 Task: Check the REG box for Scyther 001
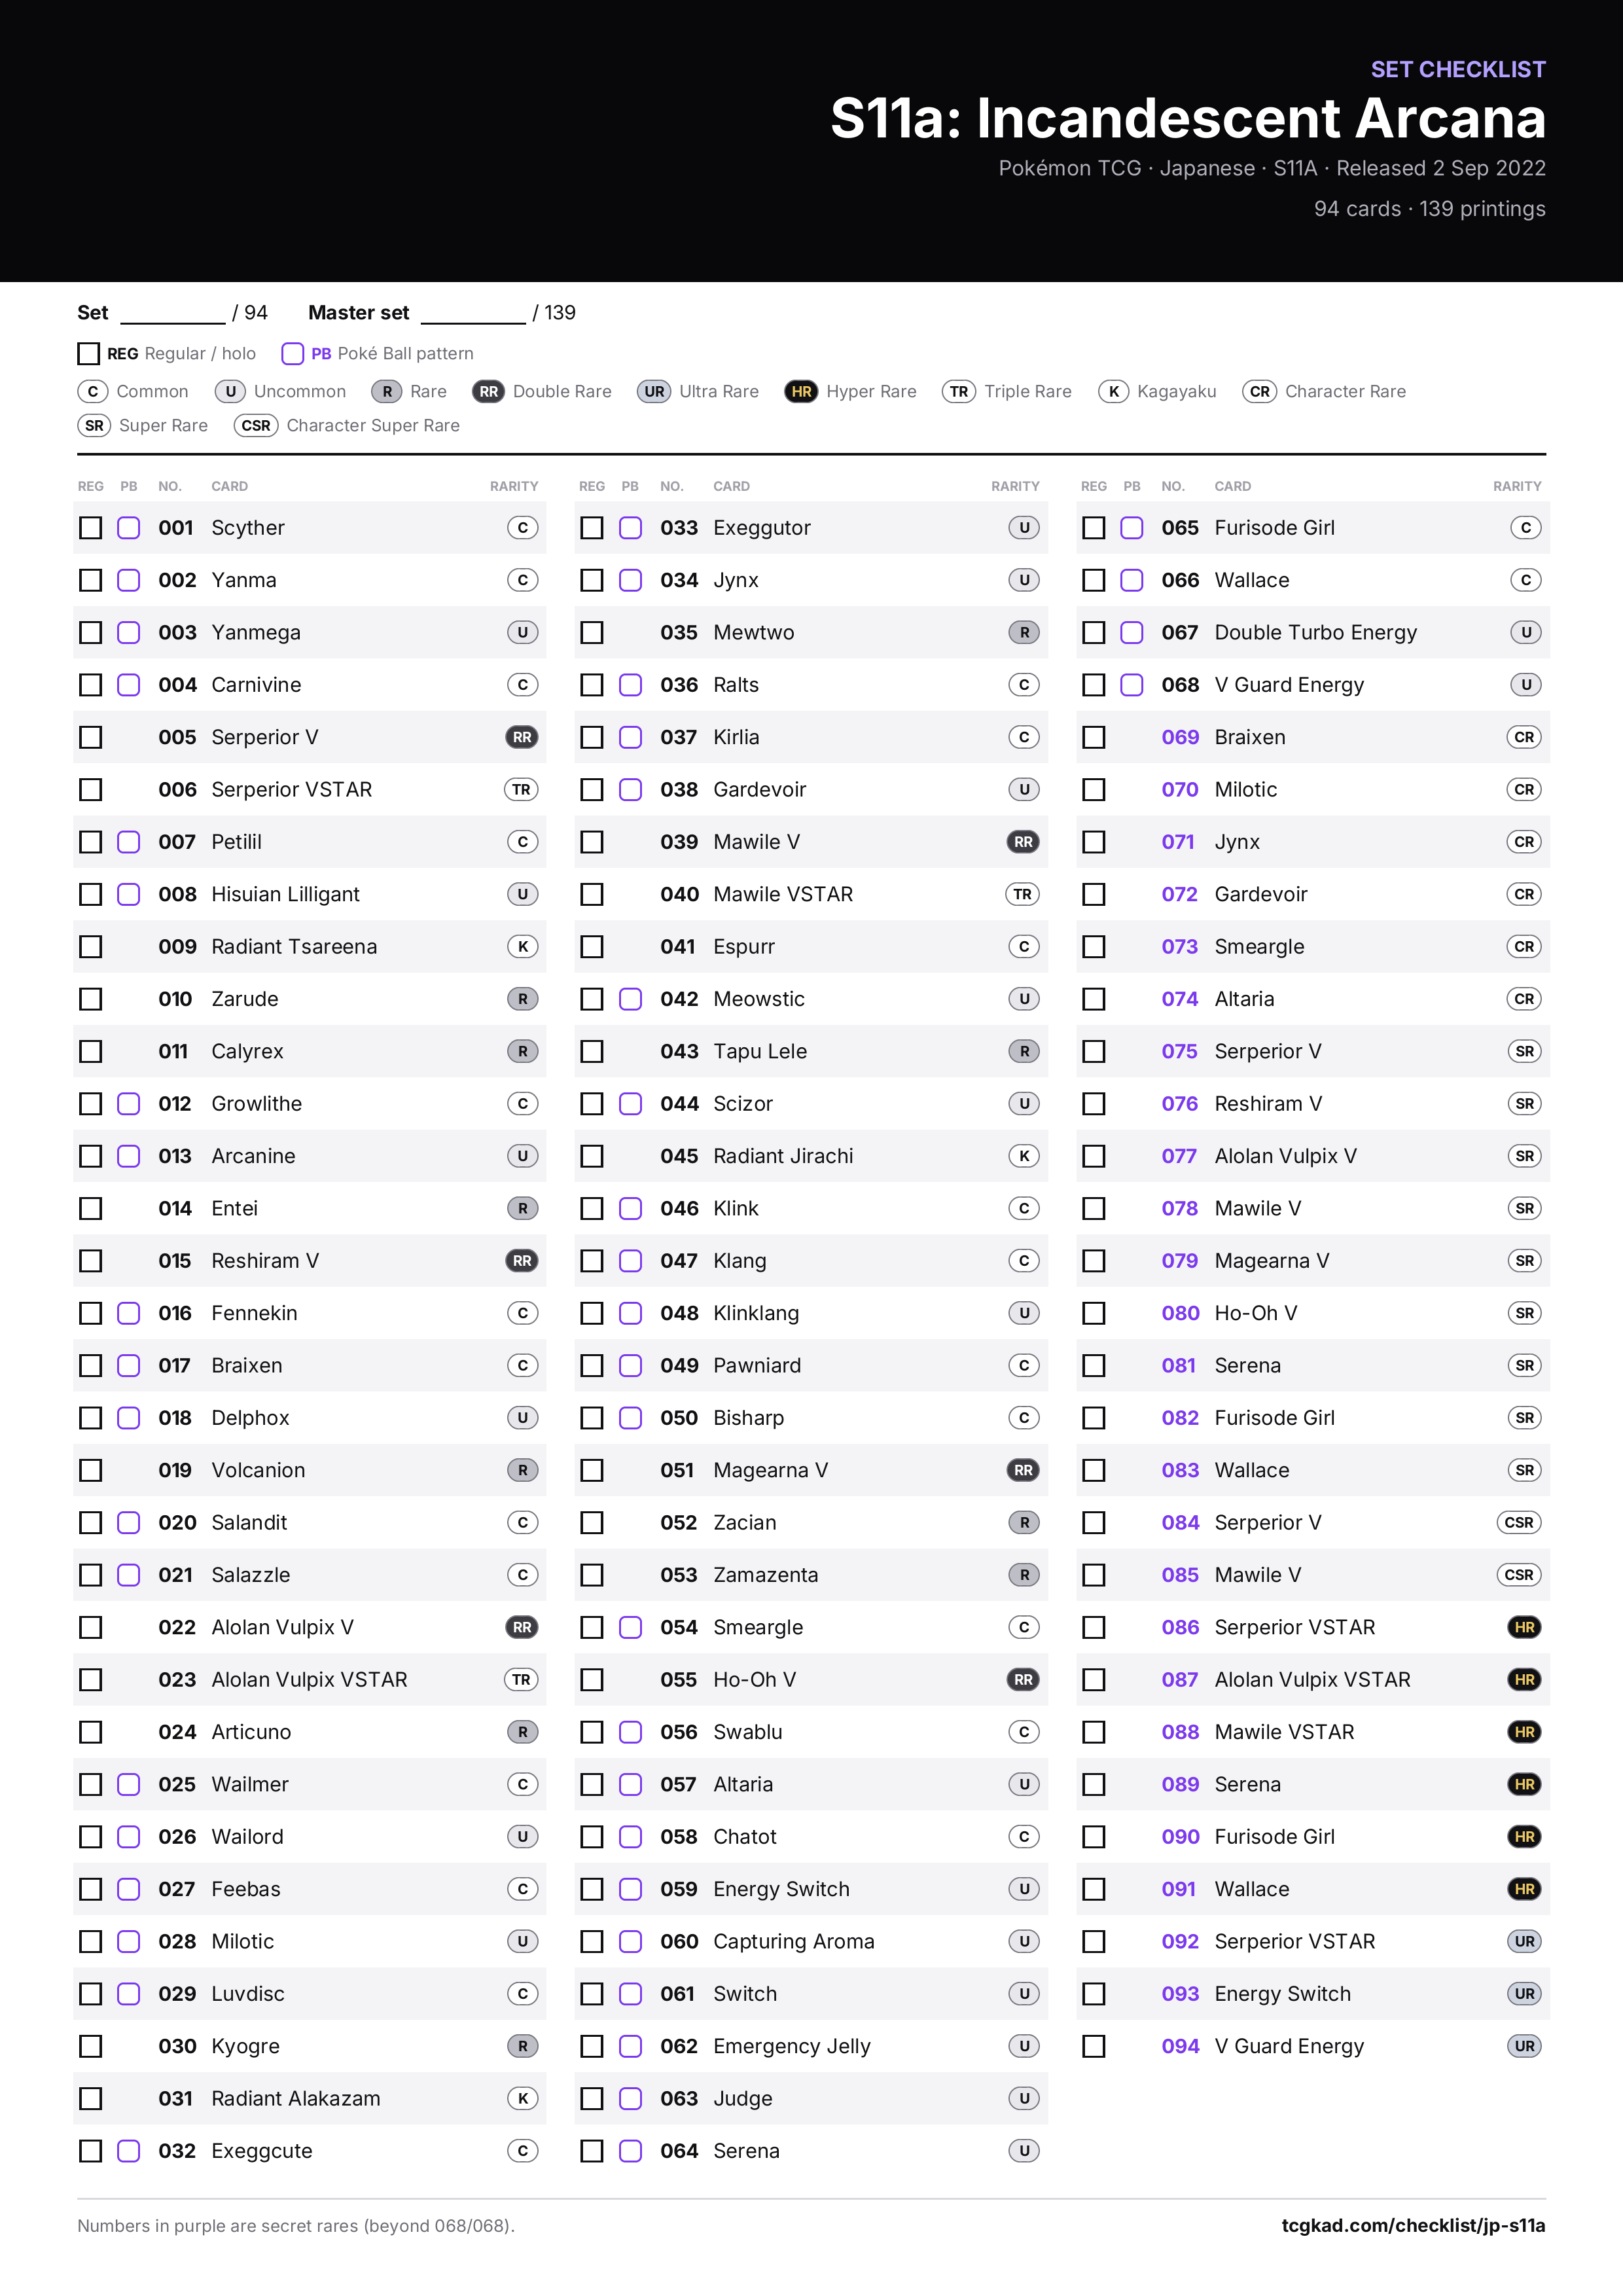pos(91,528)
